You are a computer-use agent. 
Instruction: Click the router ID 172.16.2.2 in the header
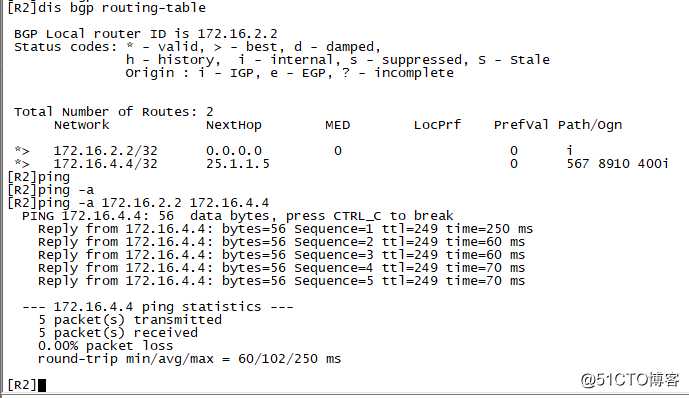point(237,34)
